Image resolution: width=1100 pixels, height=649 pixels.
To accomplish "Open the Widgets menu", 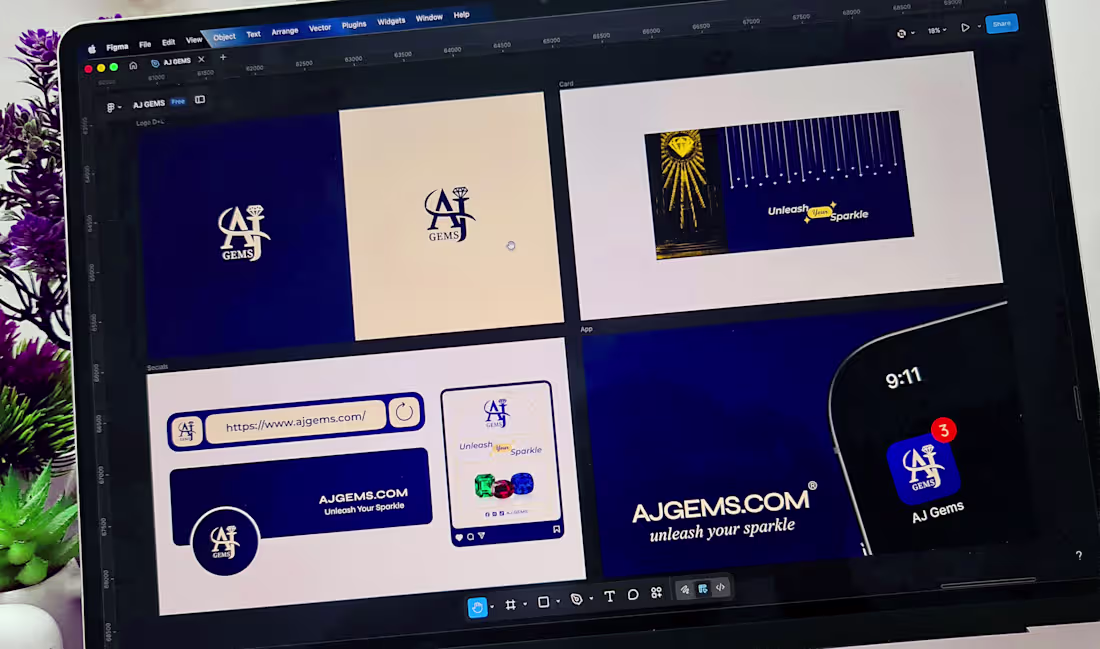I will (391, 21).
